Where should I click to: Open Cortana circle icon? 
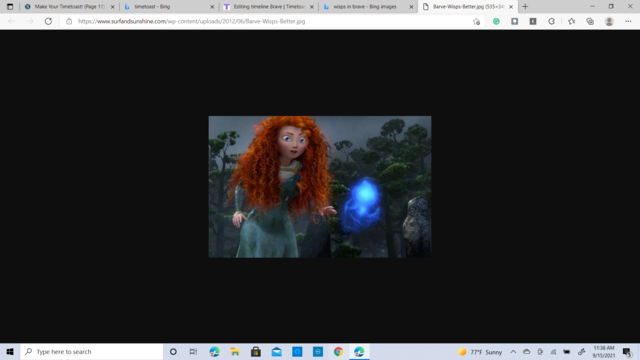pyautogui.click(x=173, y=351)
